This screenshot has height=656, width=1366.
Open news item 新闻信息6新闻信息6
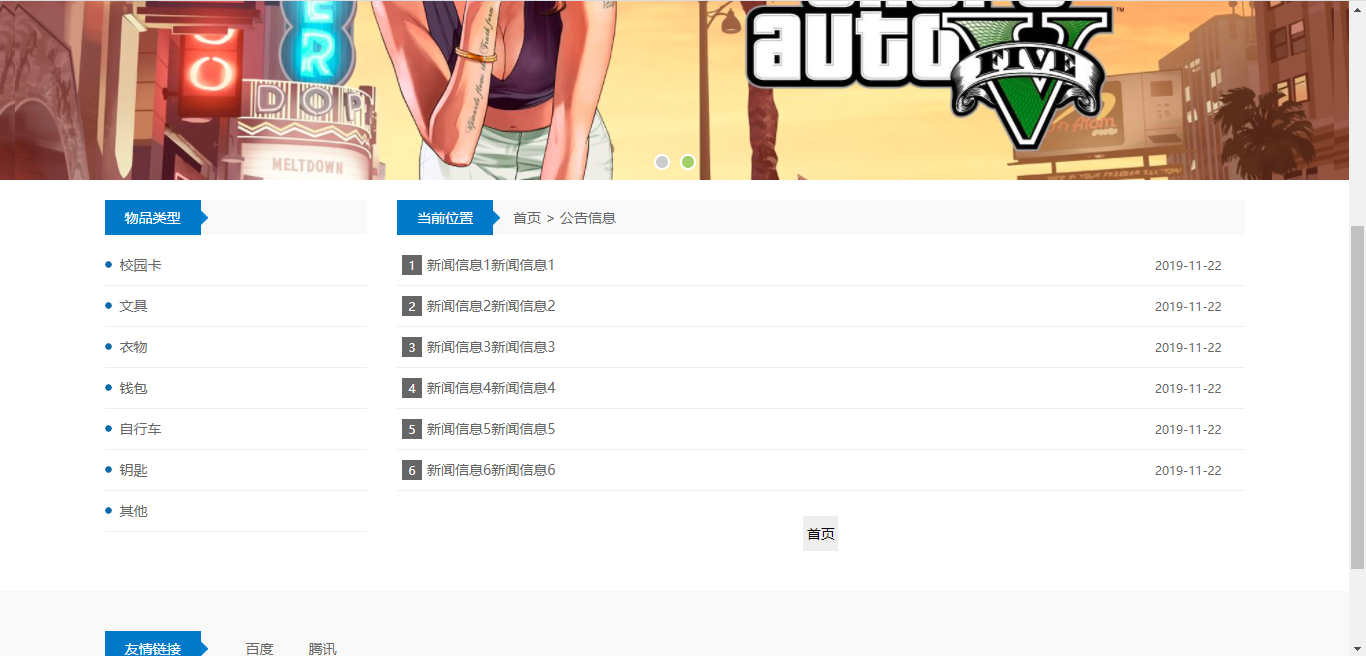[491, 470]
